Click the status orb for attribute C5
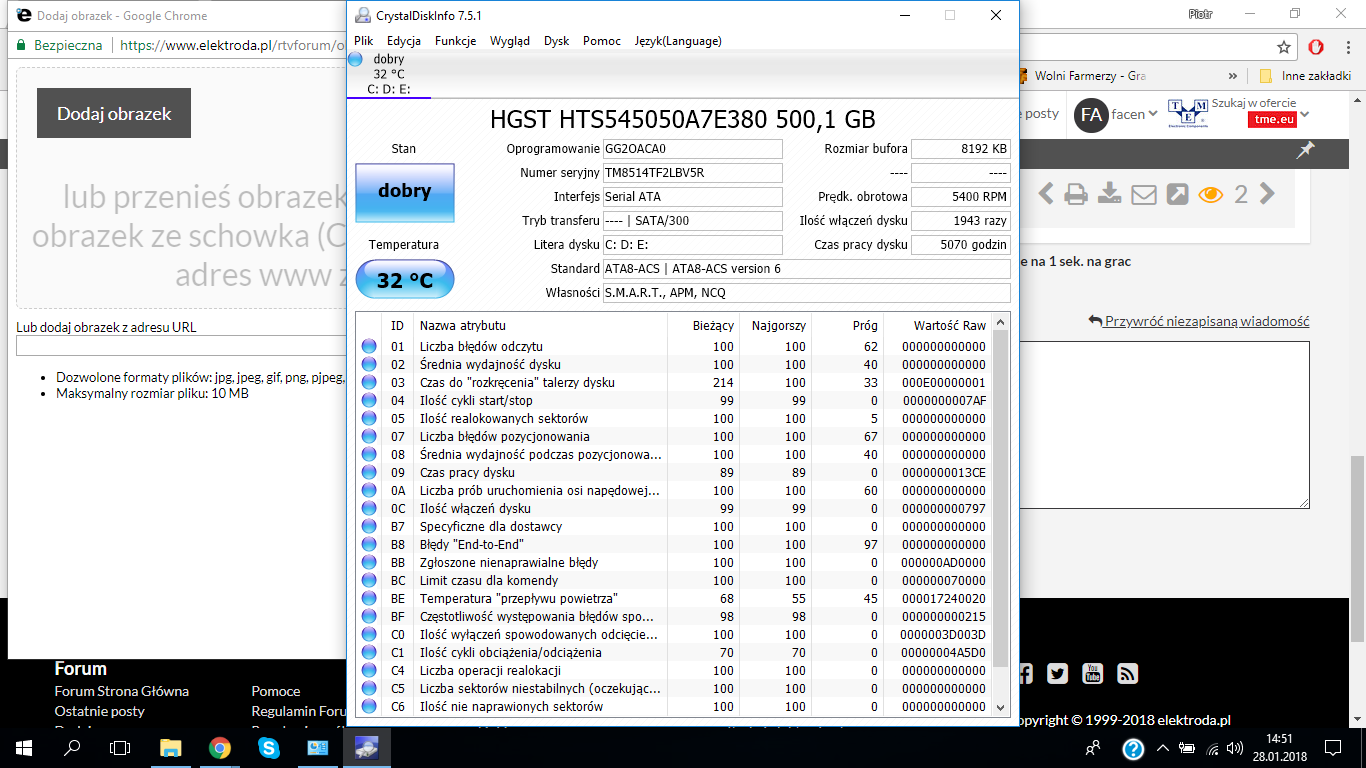 point(369,689)
